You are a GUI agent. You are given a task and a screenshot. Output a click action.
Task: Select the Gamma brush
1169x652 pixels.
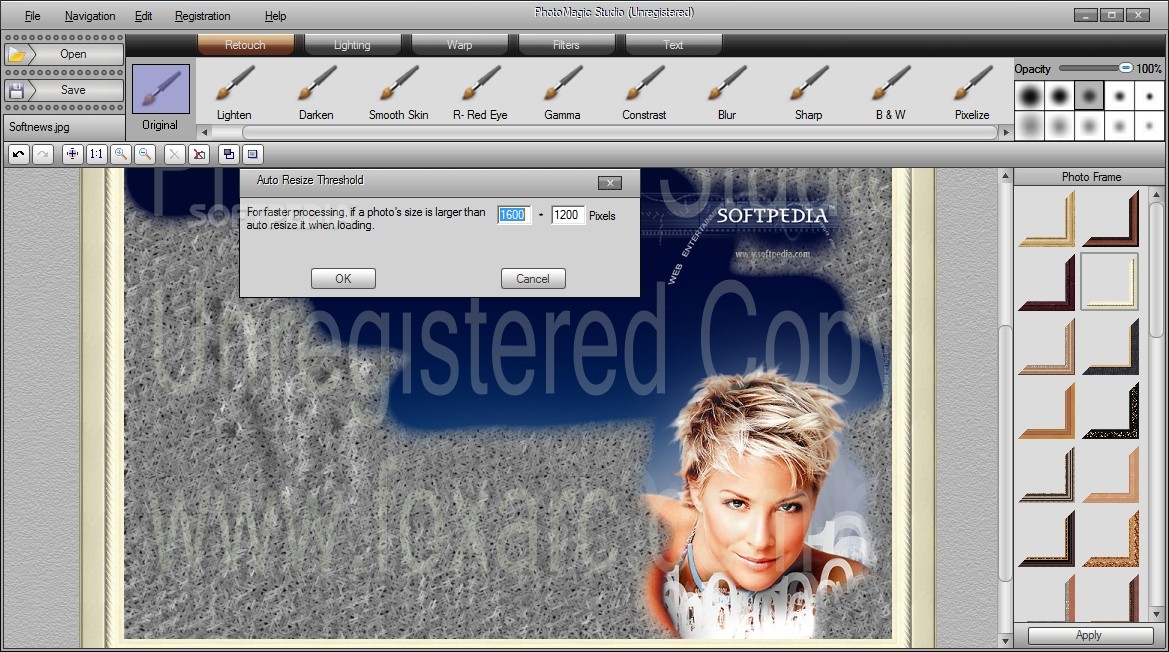(562, 92)
